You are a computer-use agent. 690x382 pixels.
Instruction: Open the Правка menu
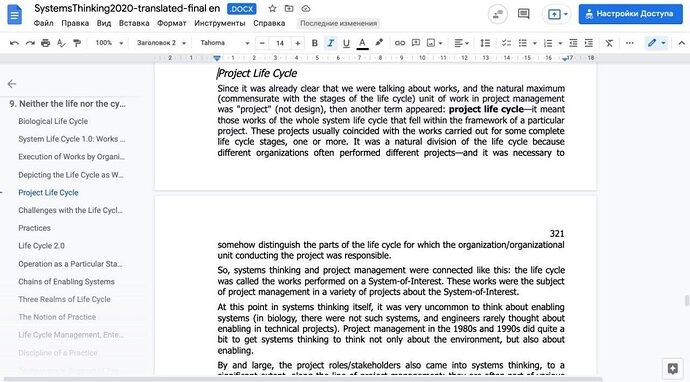[x=75, y=23]
